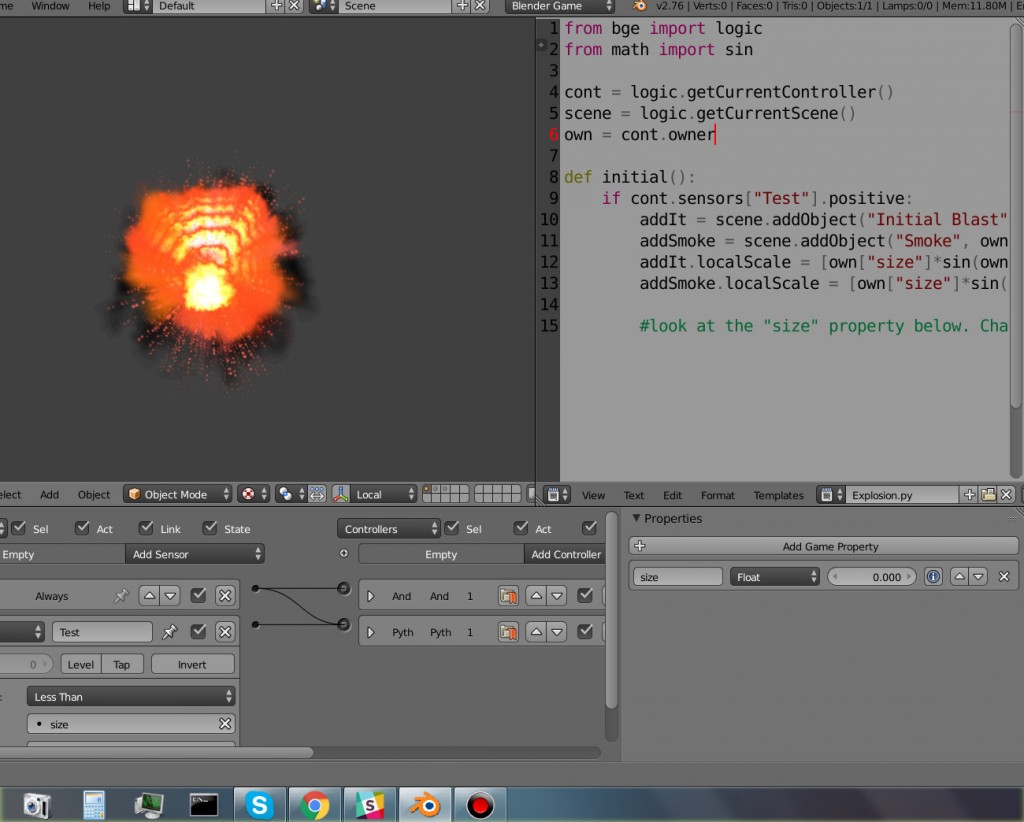
Task: Disable the Always sensor checkbox
Action: tap(198, 595)
